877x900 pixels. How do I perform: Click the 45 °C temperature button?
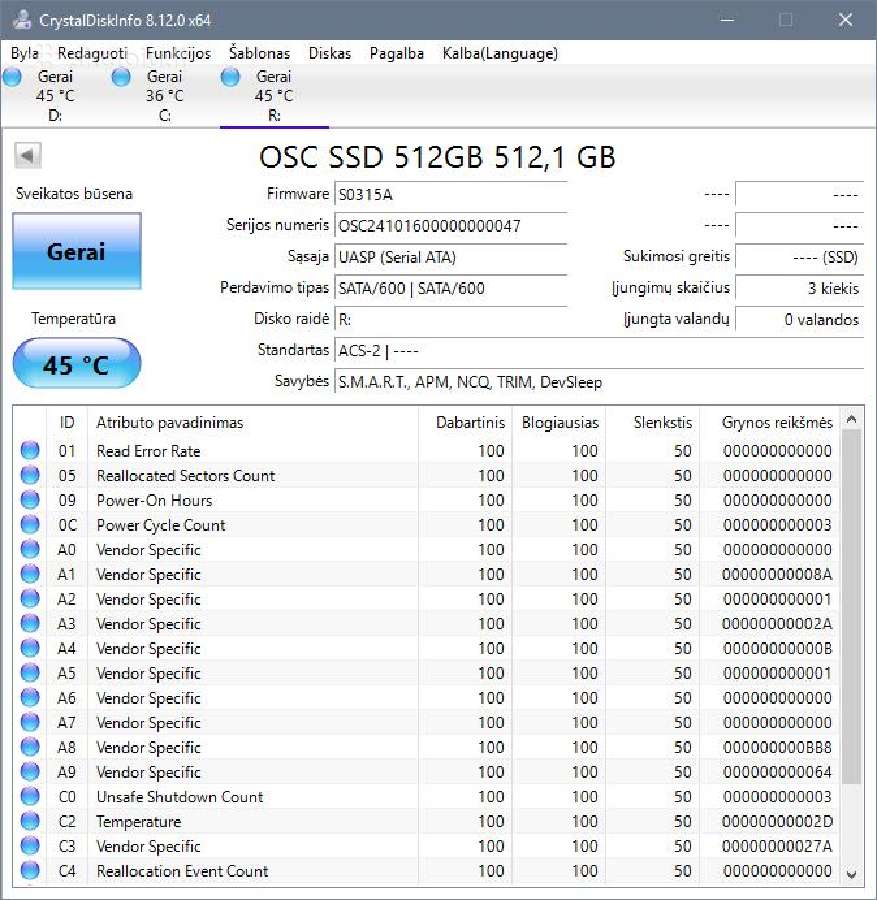(77, 364)
